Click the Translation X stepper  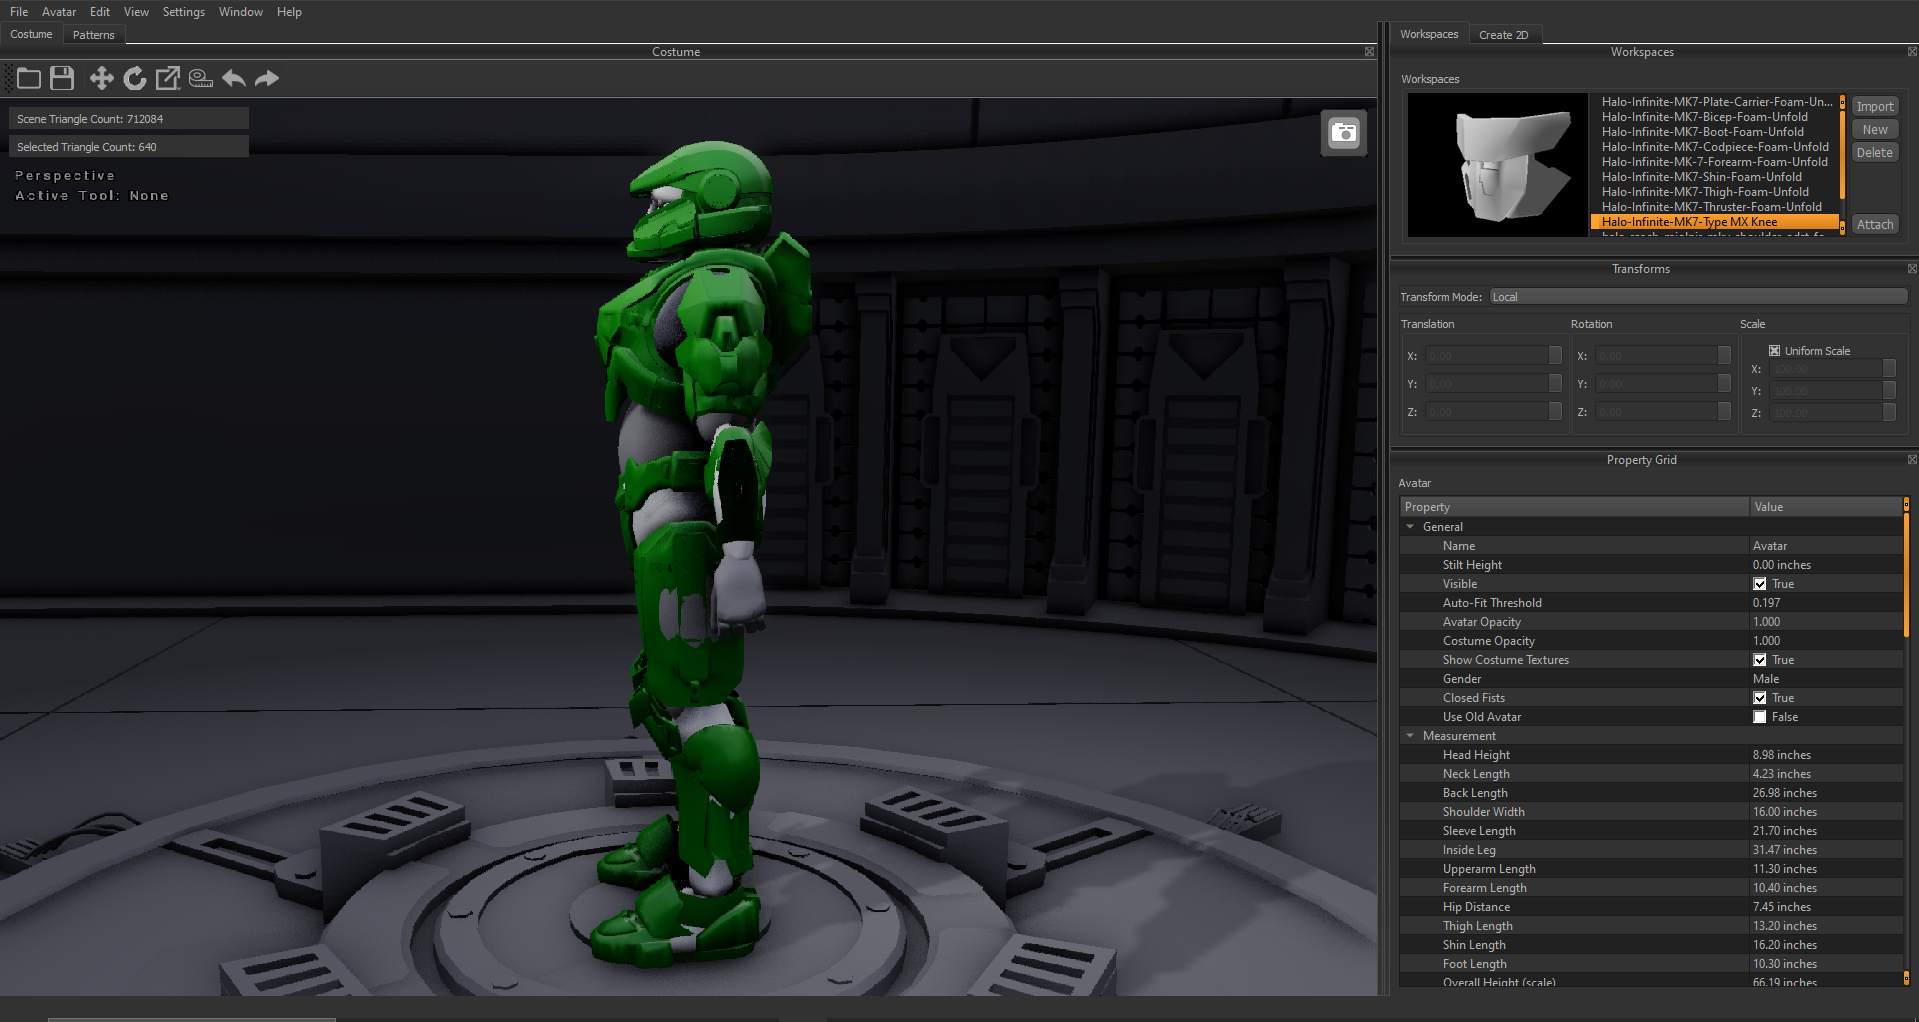pyautogui.click(x=1555, y=356)
